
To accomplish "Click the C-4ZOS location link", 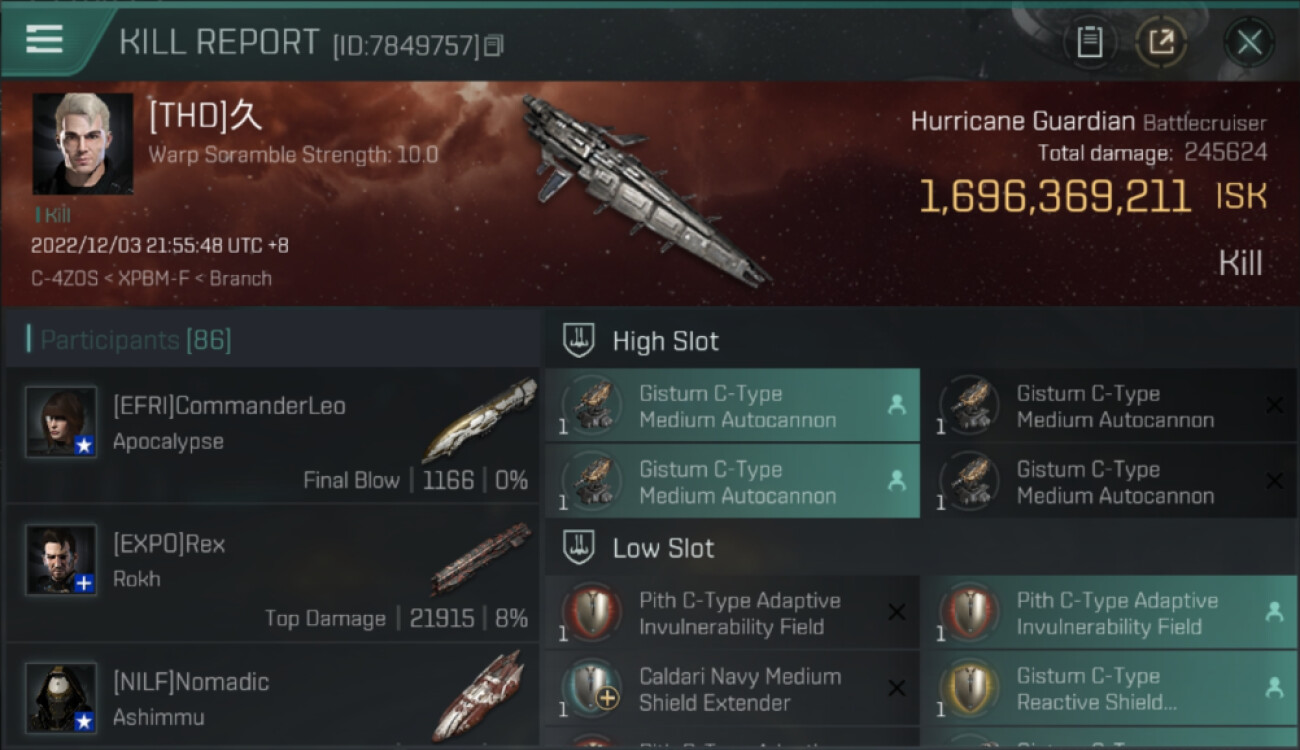I will (x=64, y=278).
